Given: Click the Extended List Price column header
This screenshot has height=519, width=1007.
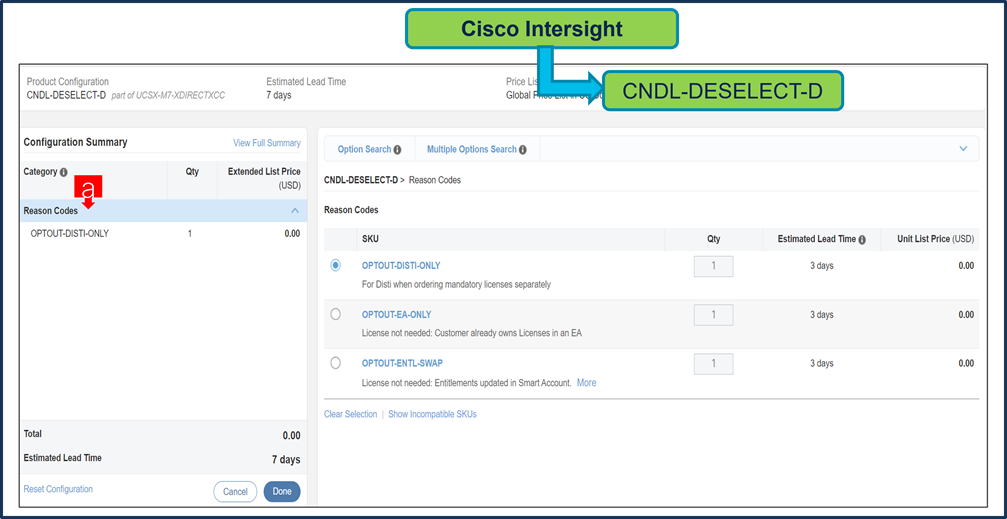Looking at the screenshot, I should pyautogui.click(x=263, y=178).
